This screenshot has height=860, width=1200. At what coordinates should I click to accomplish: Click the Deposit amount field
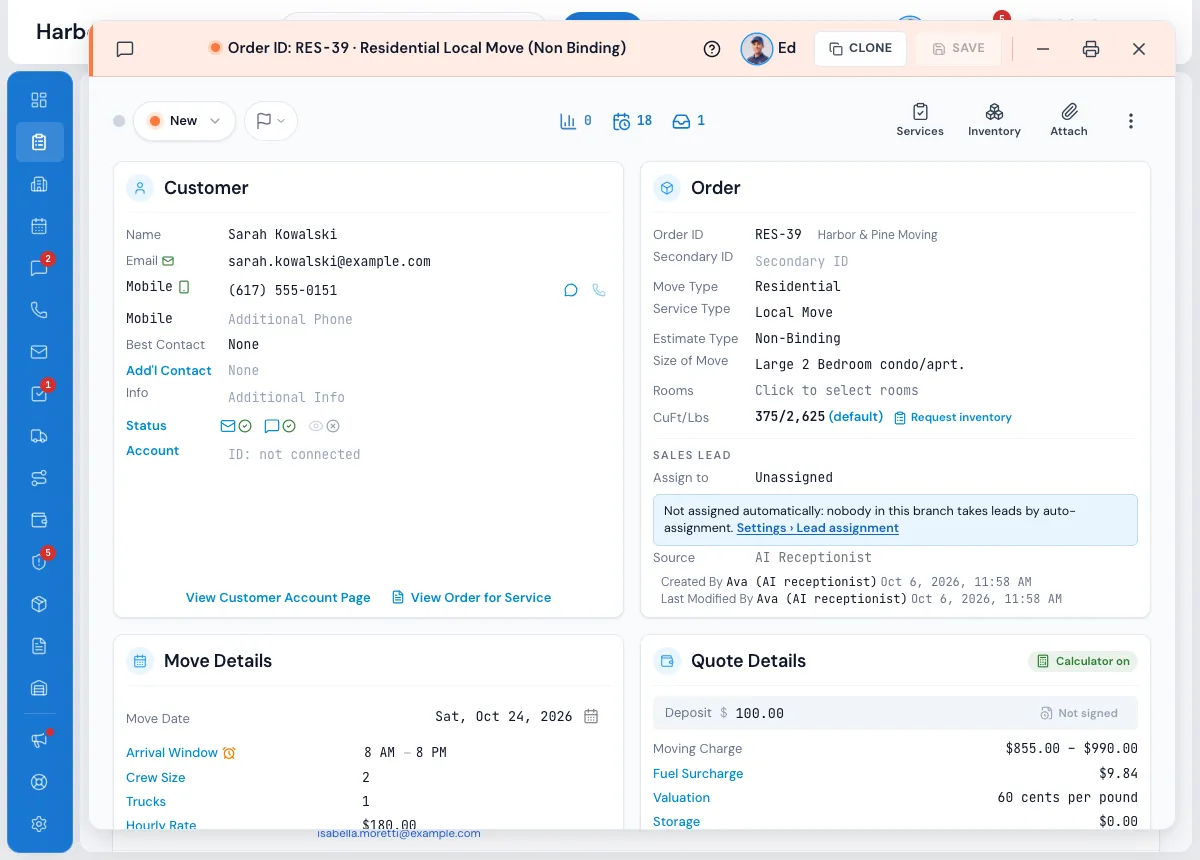coord(760,713)
